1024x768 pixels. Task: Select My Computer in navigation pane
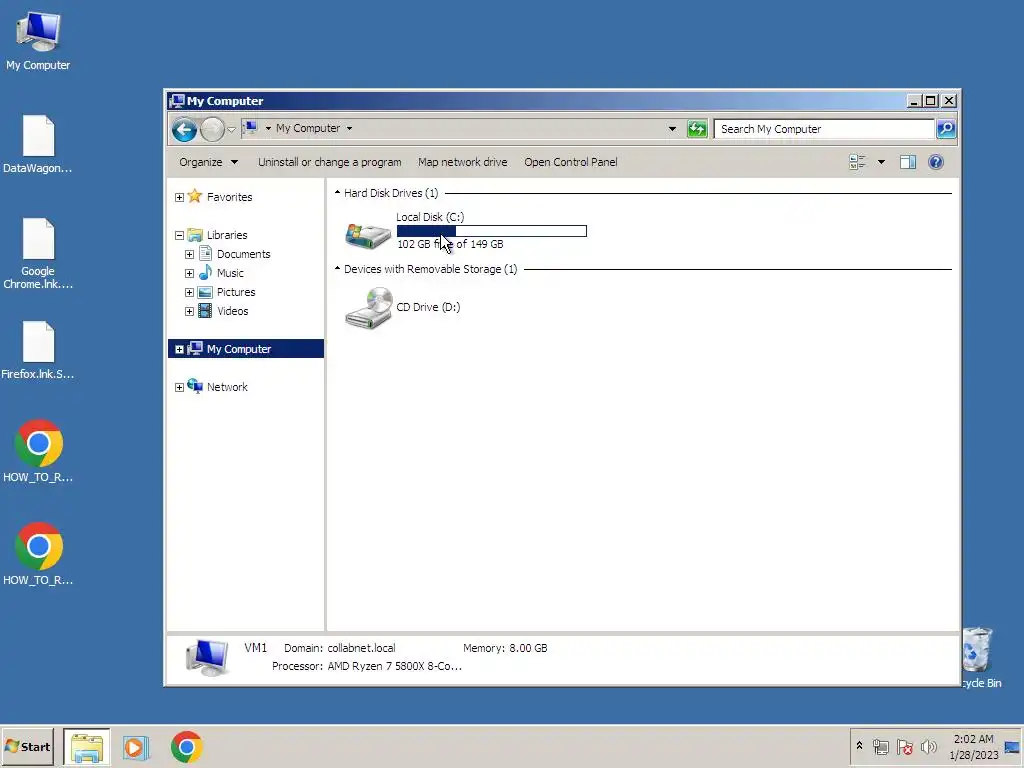point(238,349)
